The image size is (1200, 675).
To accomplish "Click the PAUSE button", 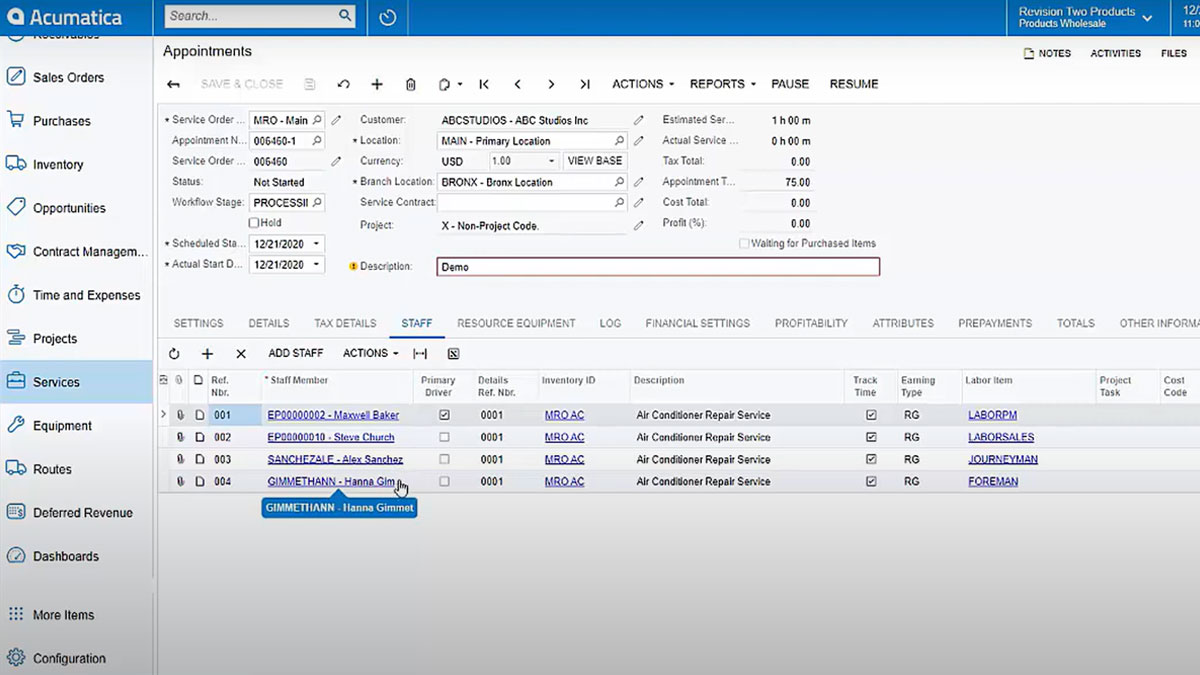I will coord(790,84).
